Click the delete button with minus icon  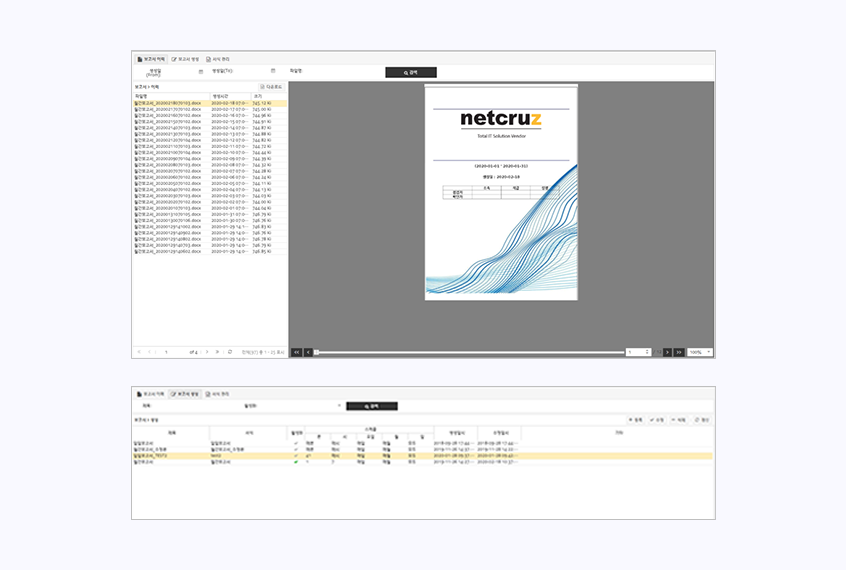coord(679,420)
